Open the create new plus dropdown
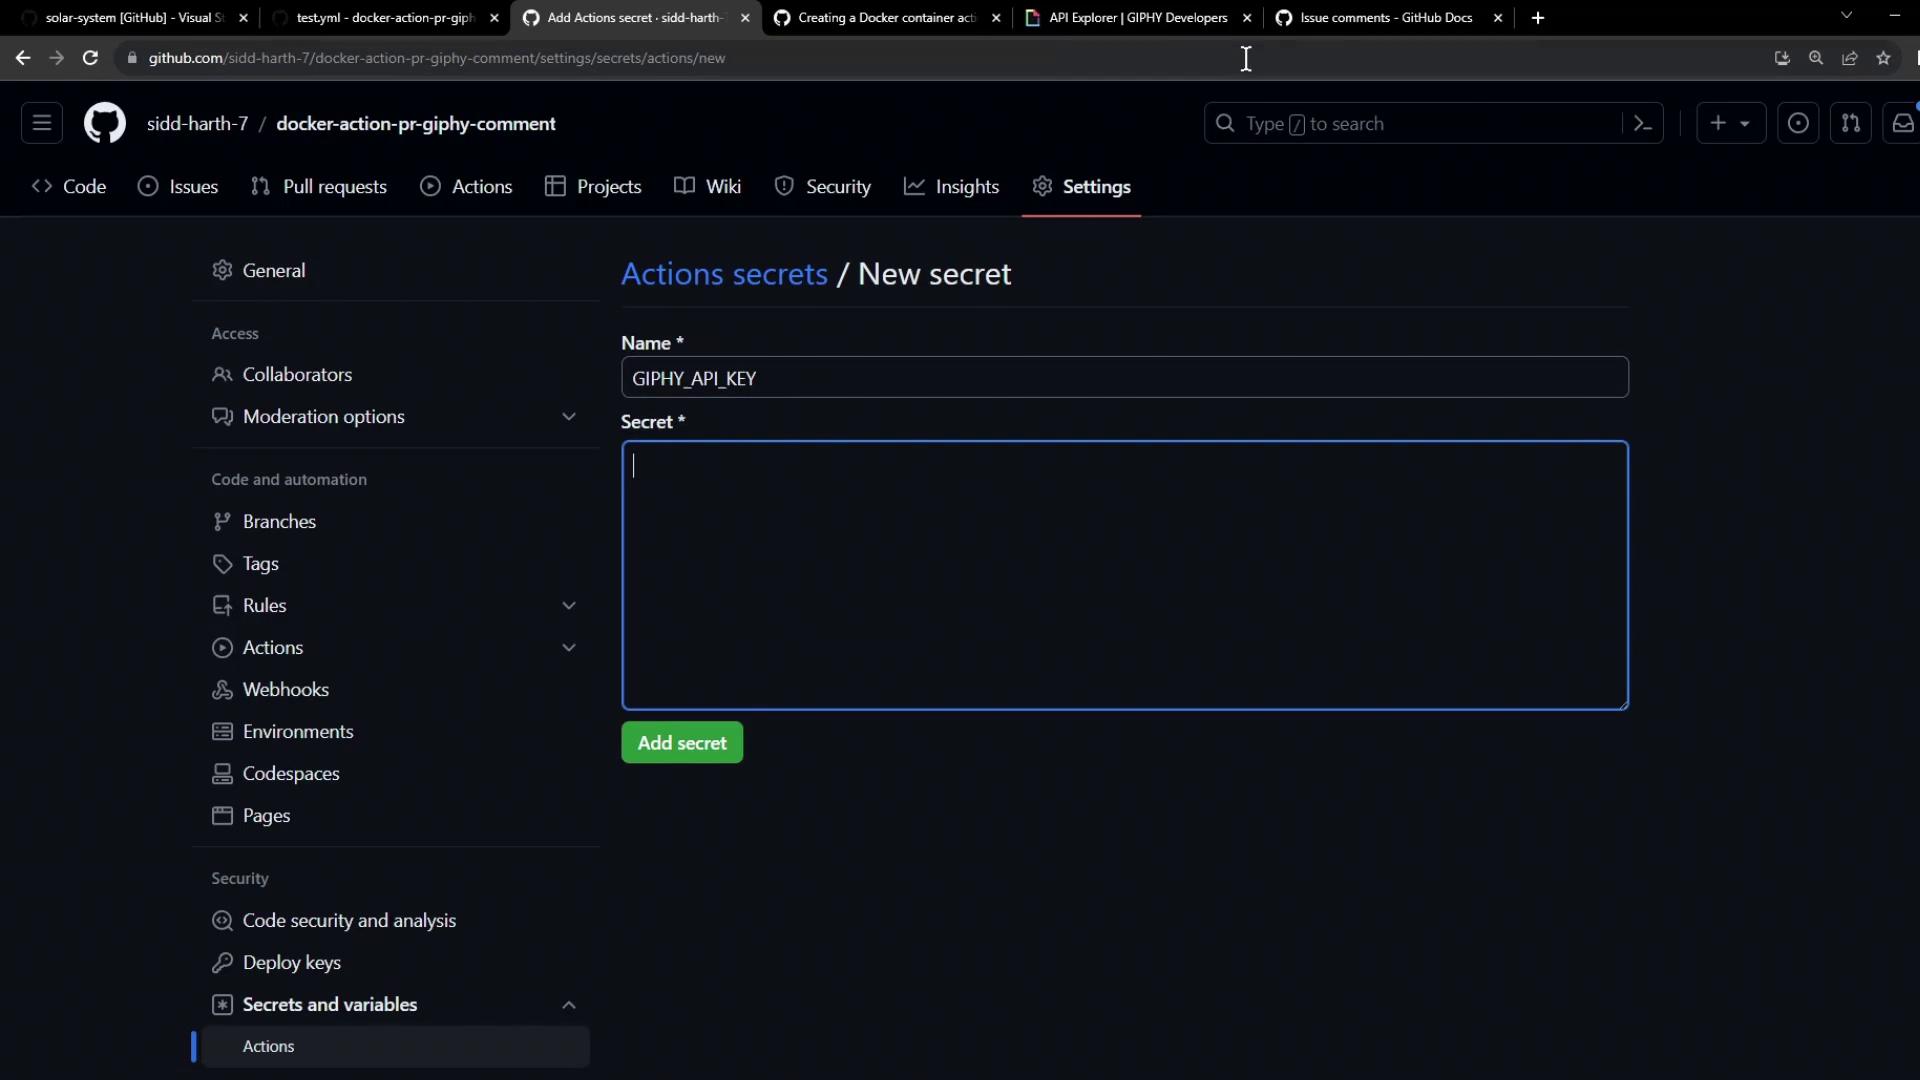 1730,123
